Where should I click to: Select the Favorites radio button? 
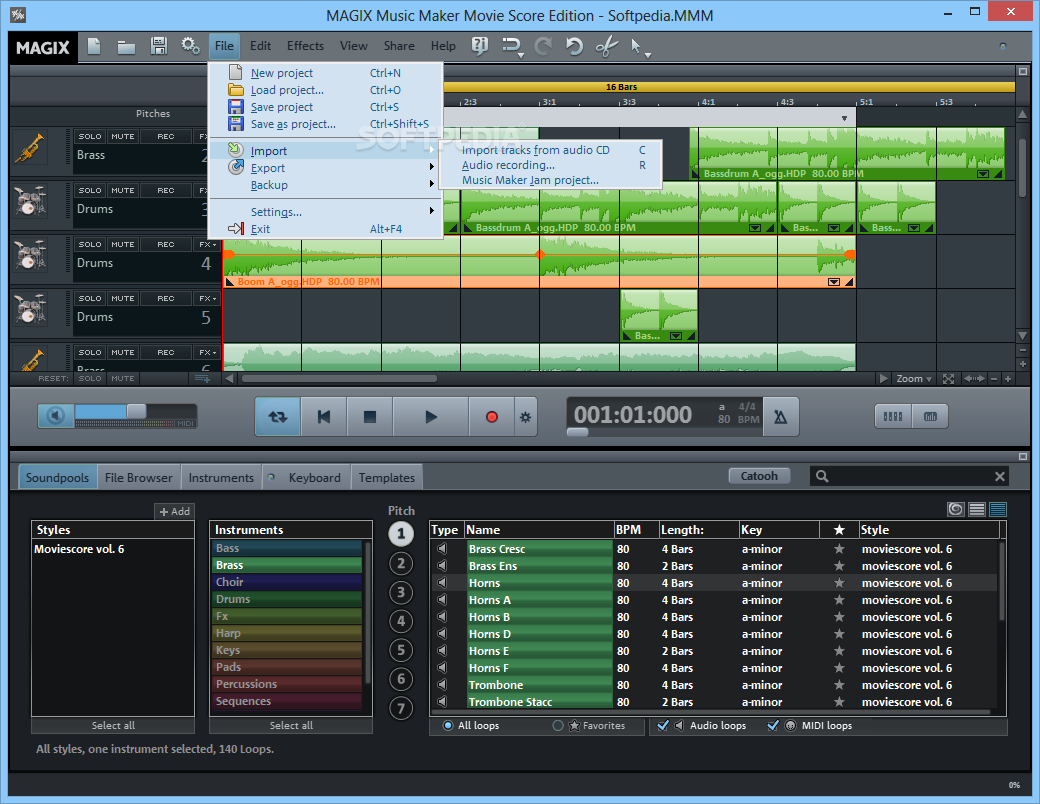click(558, 726)
